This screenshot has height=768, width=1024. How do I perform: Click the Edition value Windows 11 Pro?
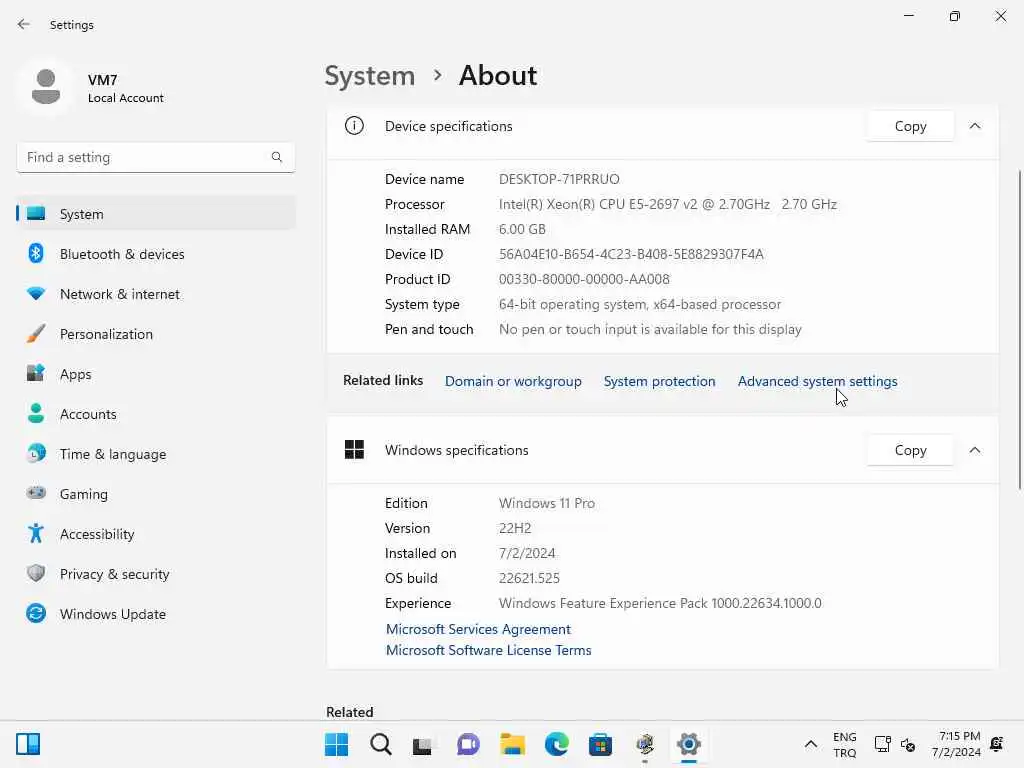pyautogui.click(x=547, y=503)
